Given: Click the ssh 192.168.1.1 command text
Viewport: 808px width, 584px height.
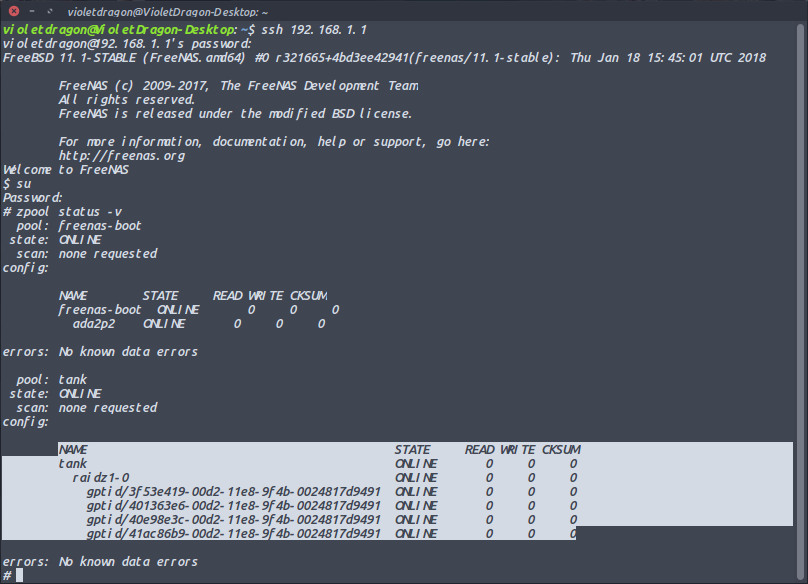Looking at the screenshot, I should point(314,30).
